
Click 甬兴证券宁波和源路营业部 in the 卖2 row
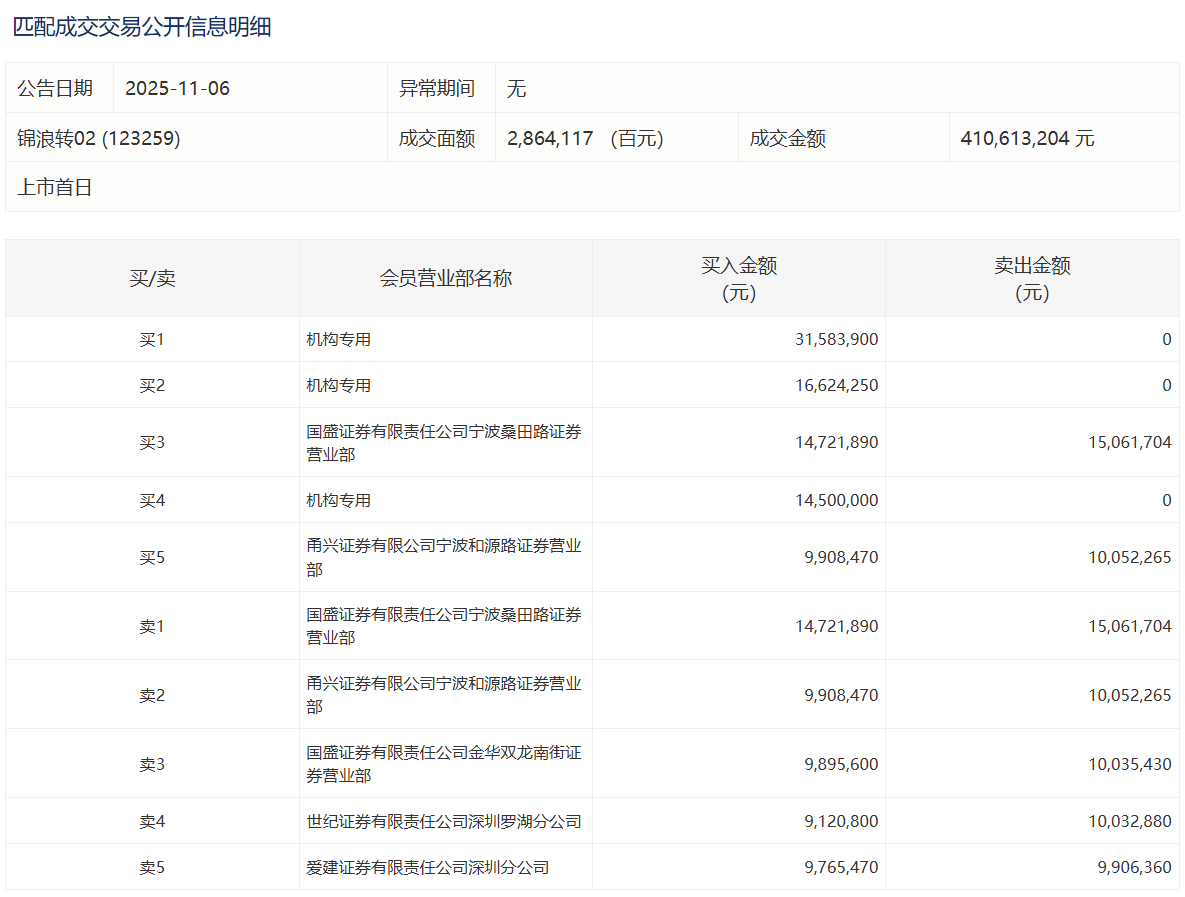(443, 695)
